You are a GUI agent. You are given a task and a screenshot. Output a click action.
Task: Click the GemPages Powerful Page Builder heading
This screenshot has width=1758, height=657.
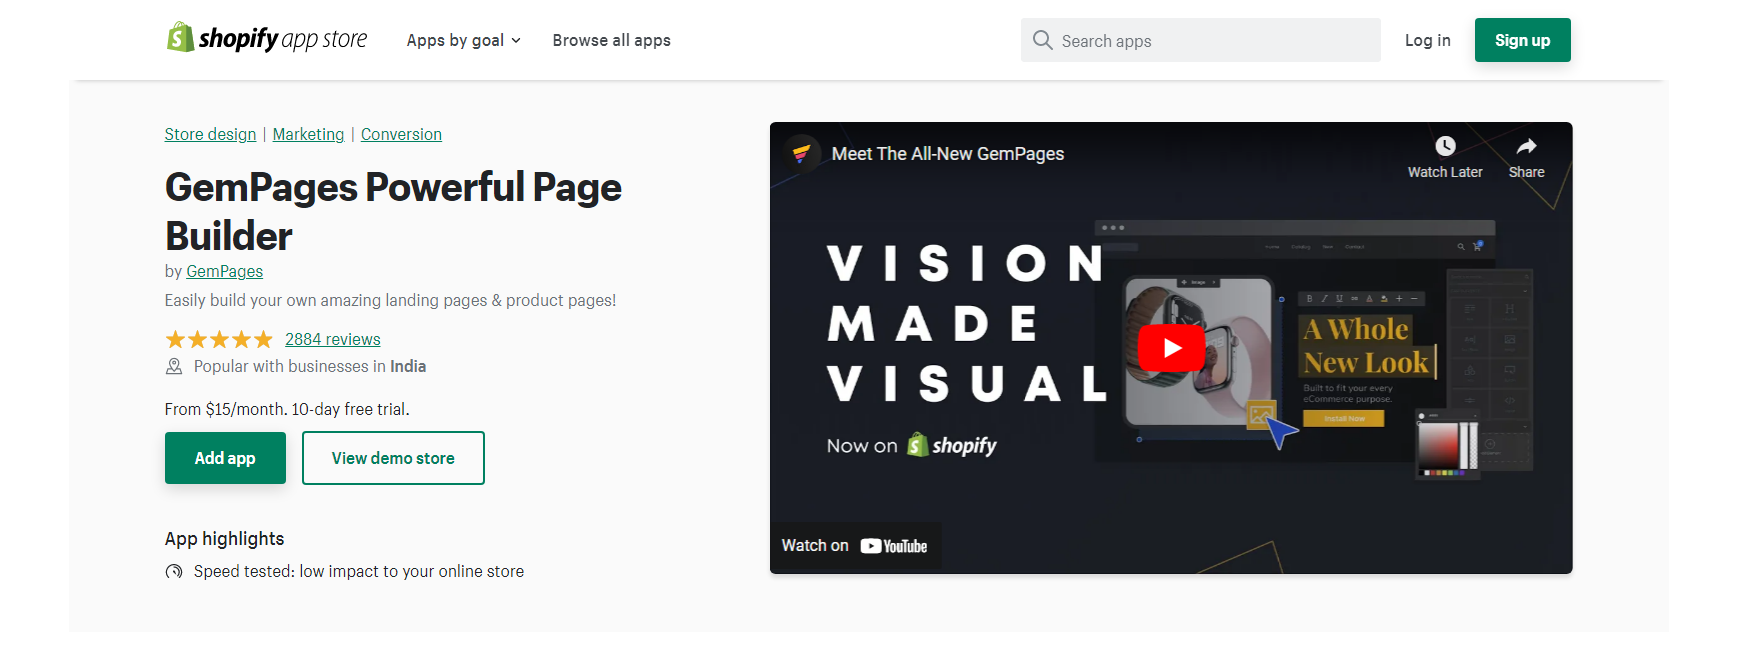click(393, 211)
